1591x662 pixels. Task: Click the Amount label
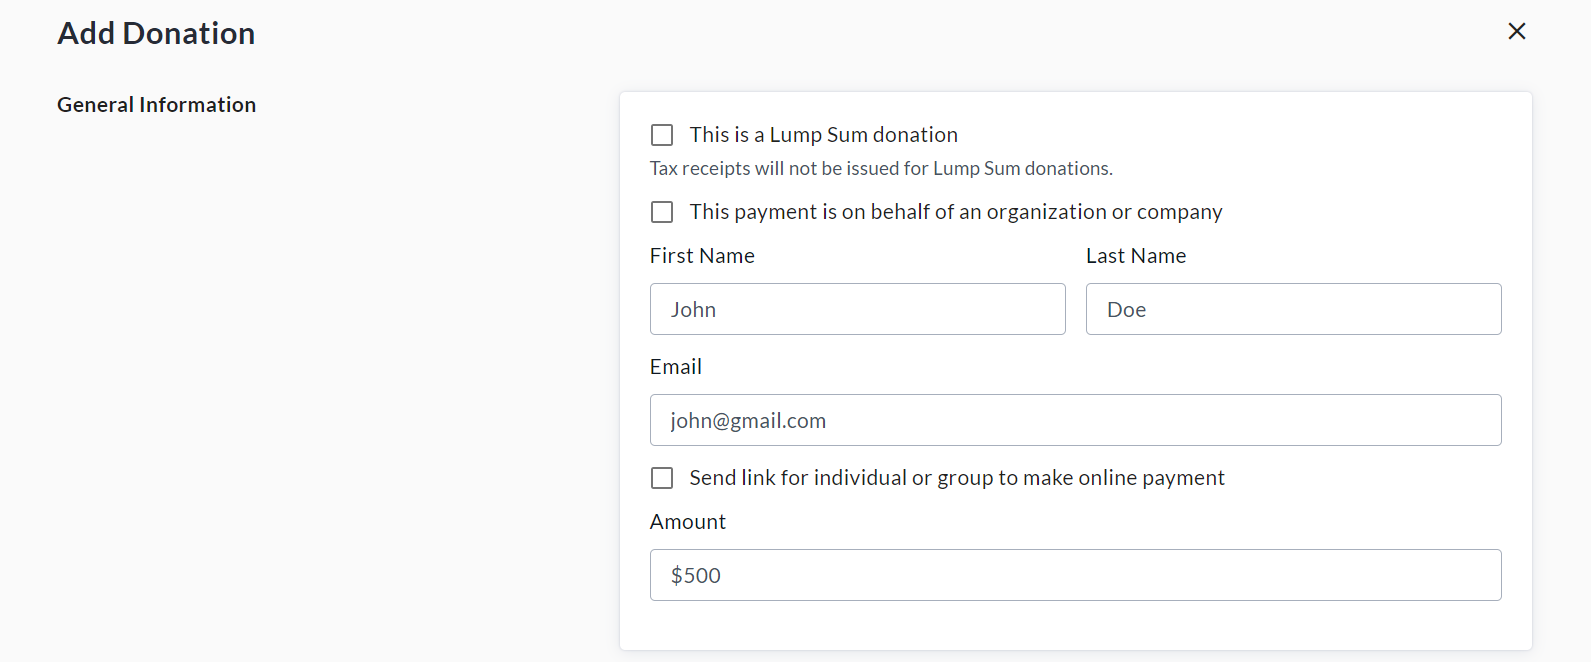(688, 522)
